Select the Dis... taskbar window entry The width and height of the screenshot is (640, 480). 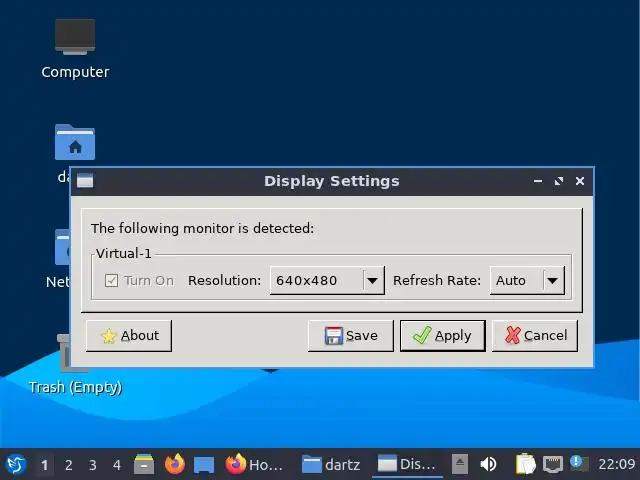coord(407,464)
